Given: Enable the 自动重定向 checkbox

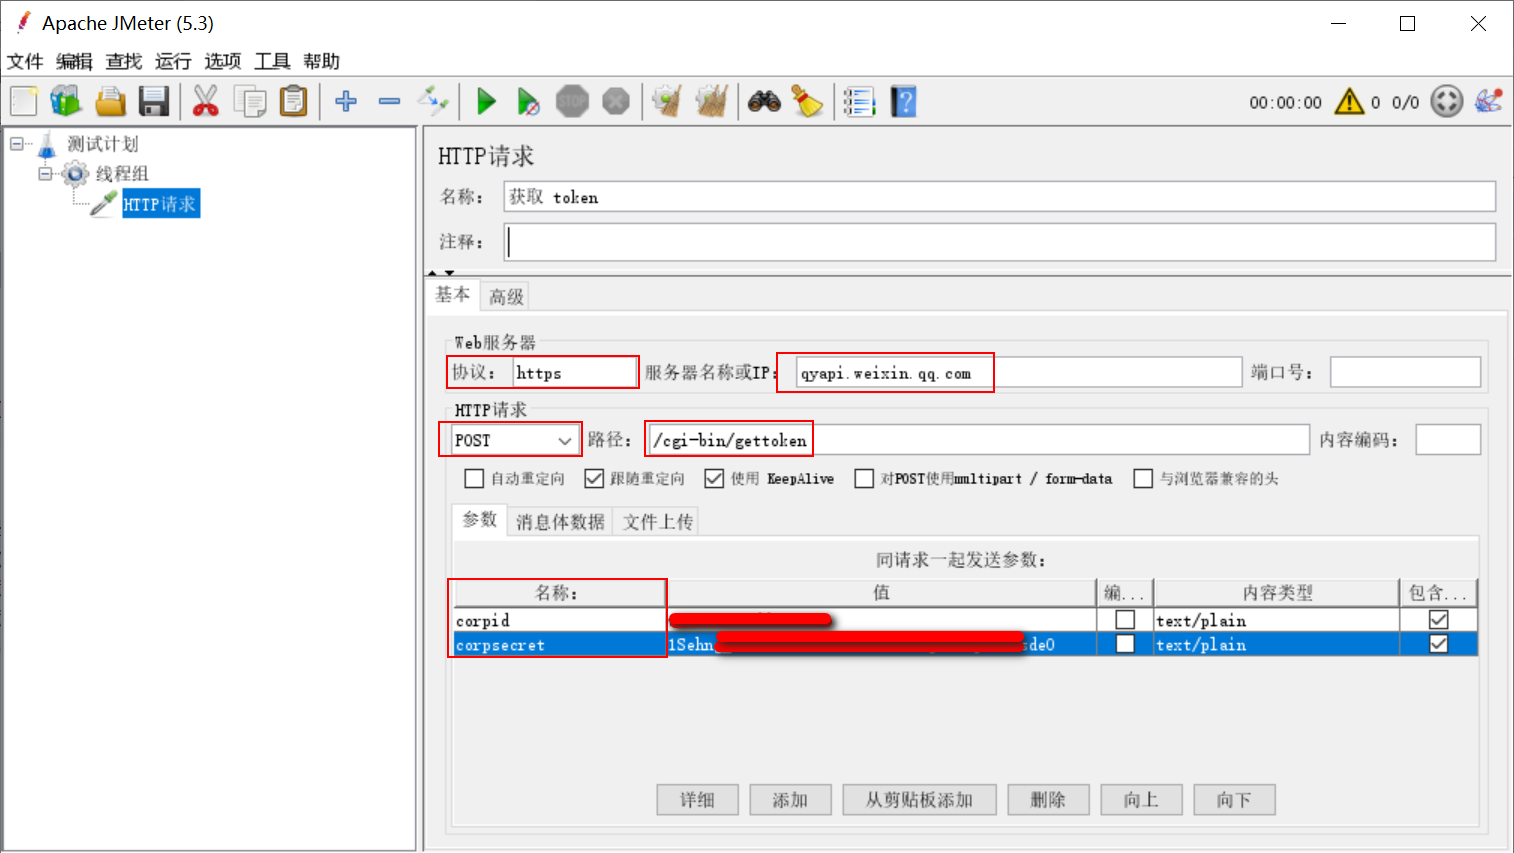Looking at the screenshot, I should [x=474, y=479].
